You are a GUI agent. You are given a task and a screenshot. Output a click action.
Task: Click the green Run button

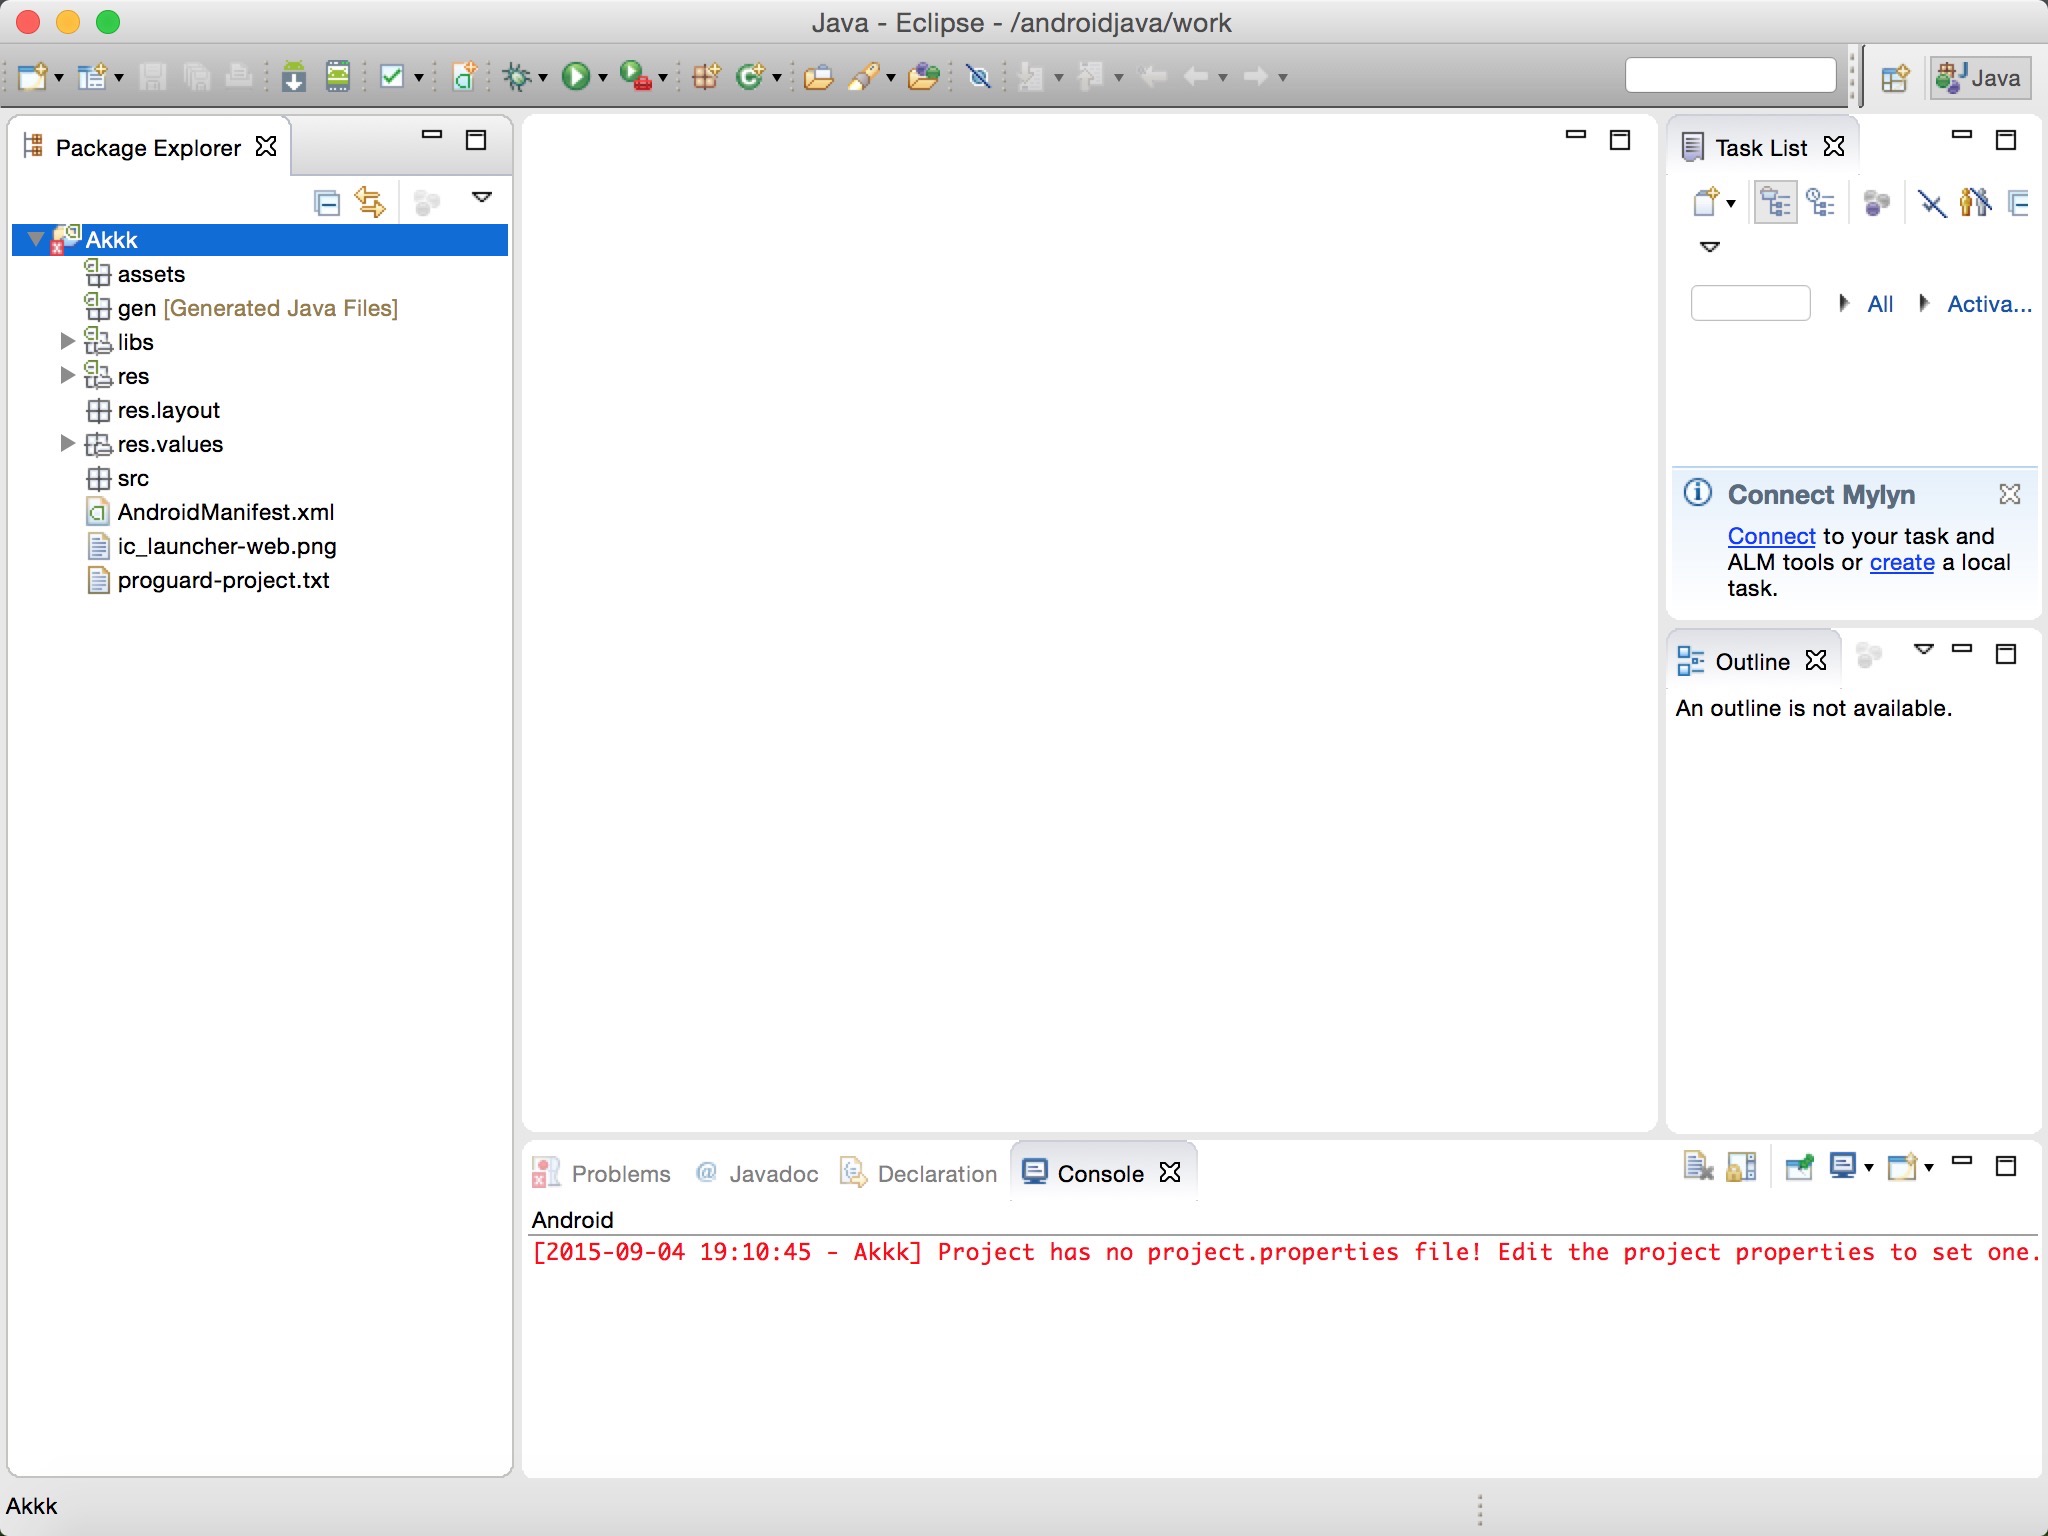tap(576, 76)
